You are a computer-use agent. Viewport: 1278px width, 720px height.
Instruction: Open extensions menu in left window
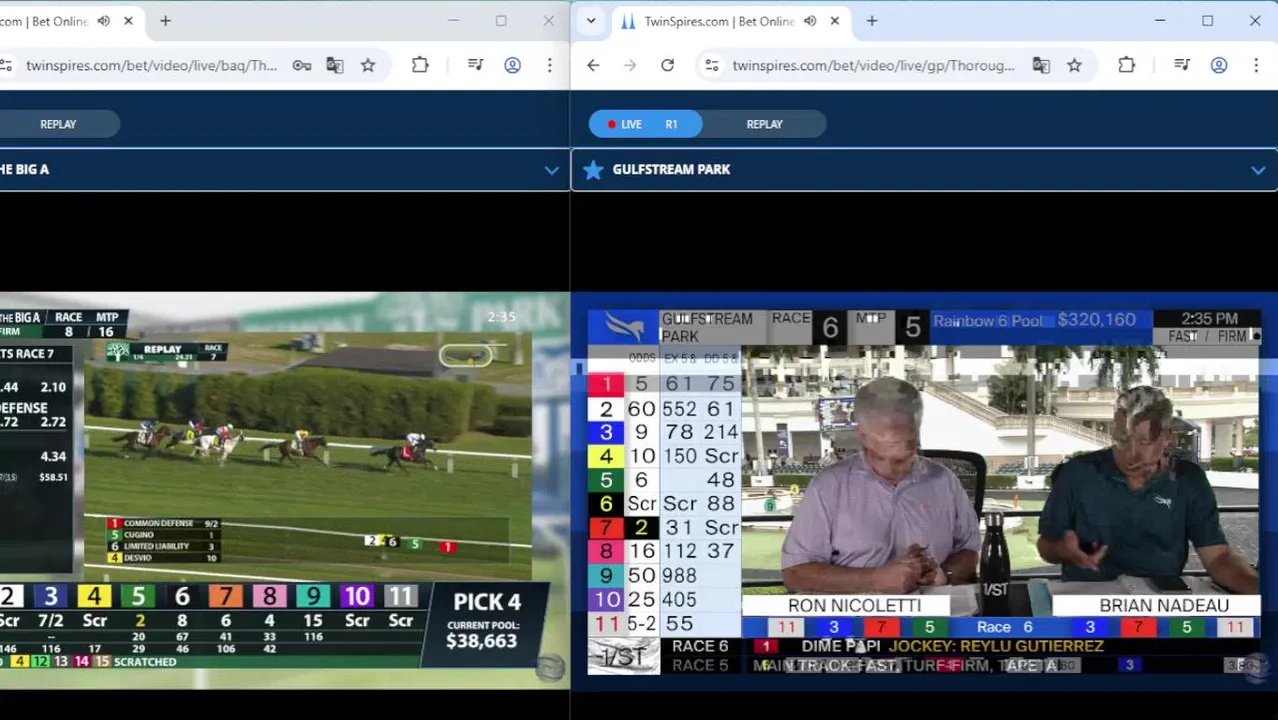click(x=420, y=65)
